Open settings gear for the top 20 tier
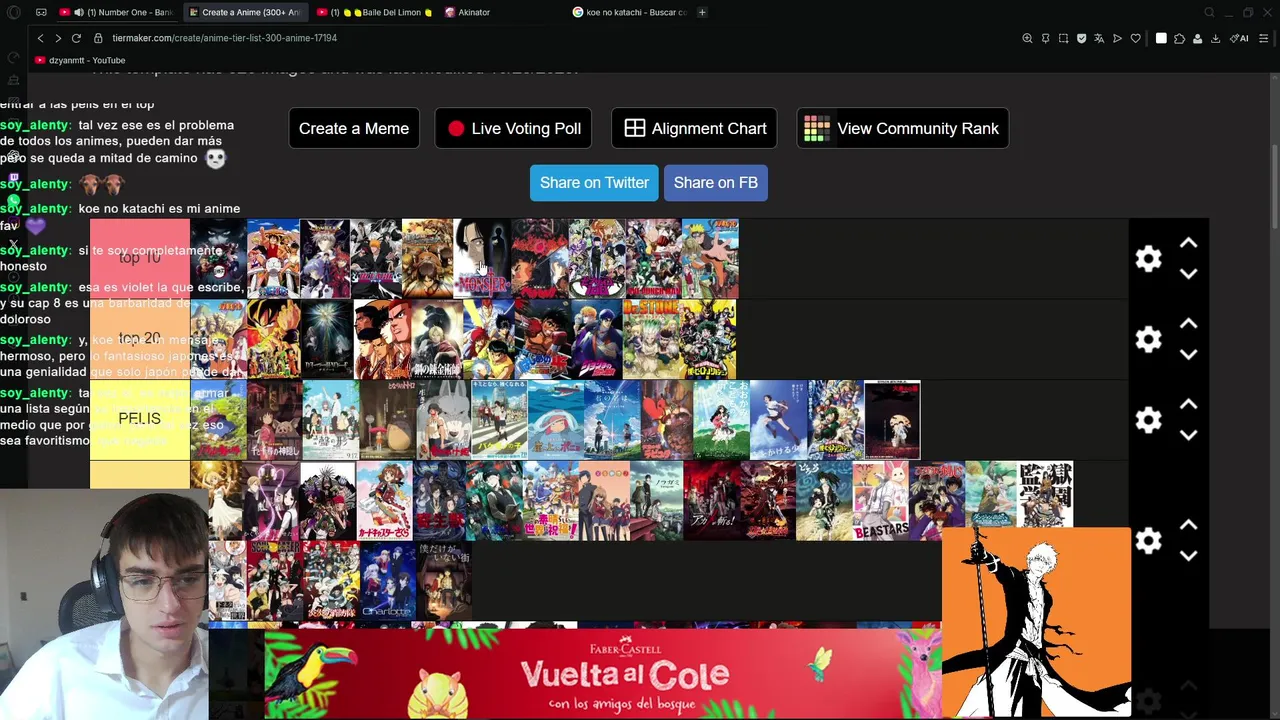1280x720 pixels. (x=1148, y=340)
